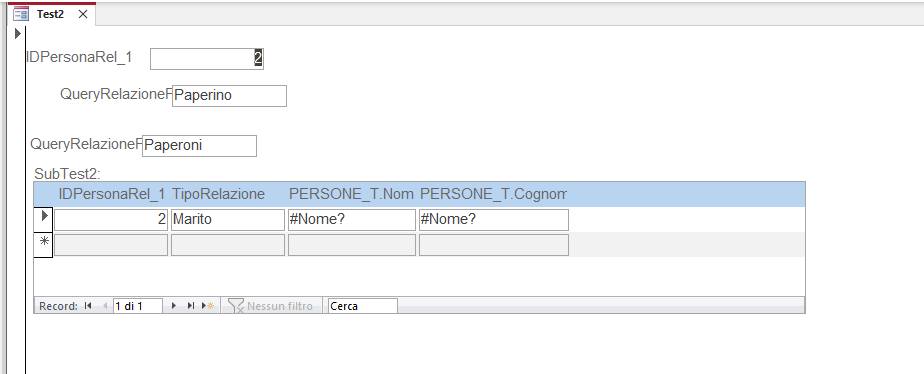924x374 pixels.
Task: Switch to the Test2 tab
Action: [x=50, y=15]
